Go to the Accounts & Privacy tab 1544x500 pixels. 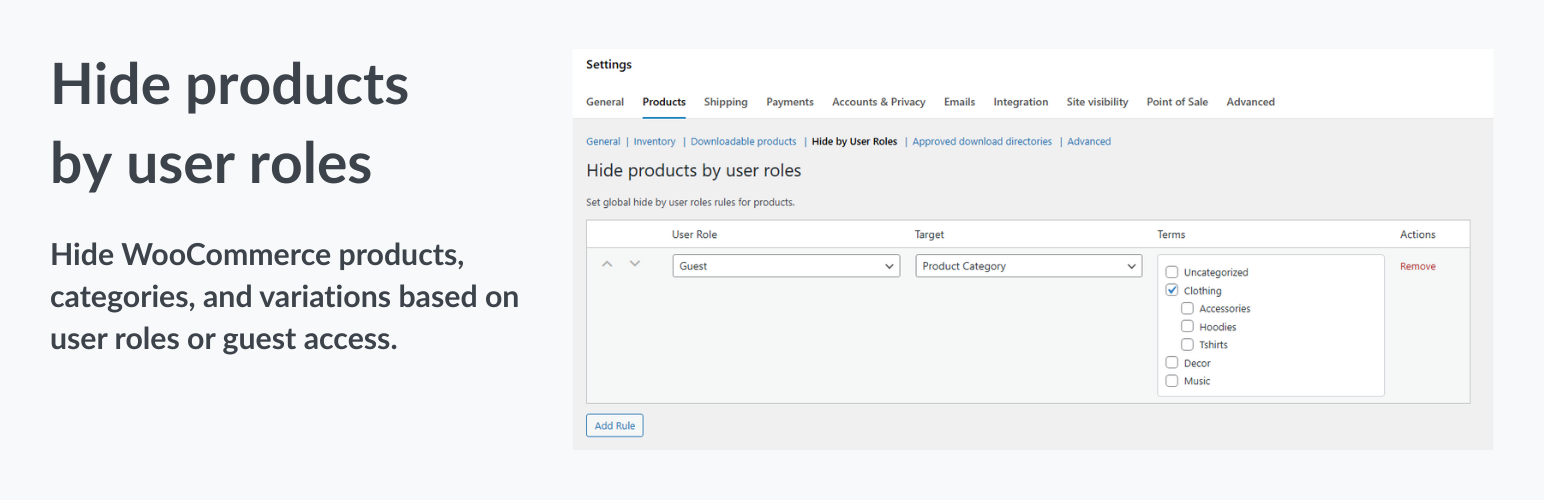tap(878, 102)
